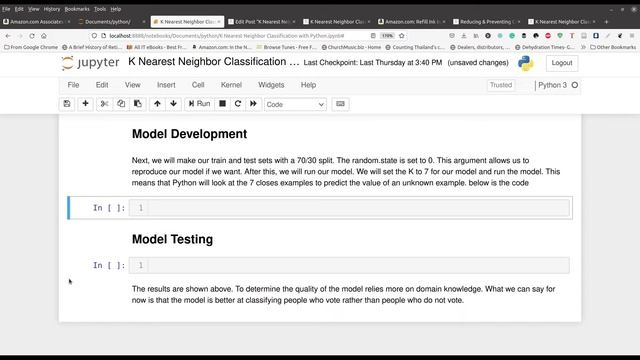Select the Model Testing heading
This screenshot has height=360, width=640.
pyautogui.click(x=172, y=239)
